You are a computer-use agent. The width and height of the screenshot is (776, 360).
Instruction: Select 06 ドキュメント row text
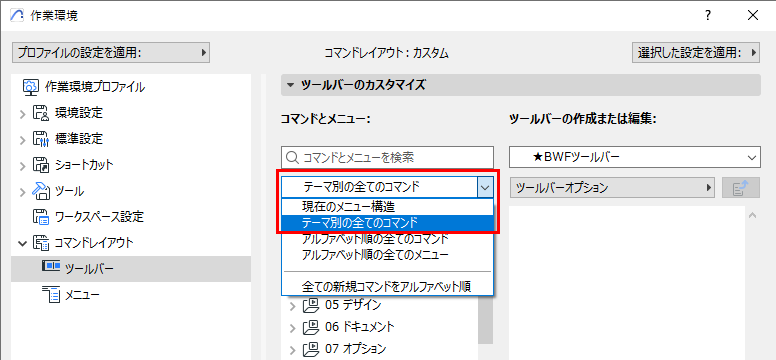[x=360, y=326]
